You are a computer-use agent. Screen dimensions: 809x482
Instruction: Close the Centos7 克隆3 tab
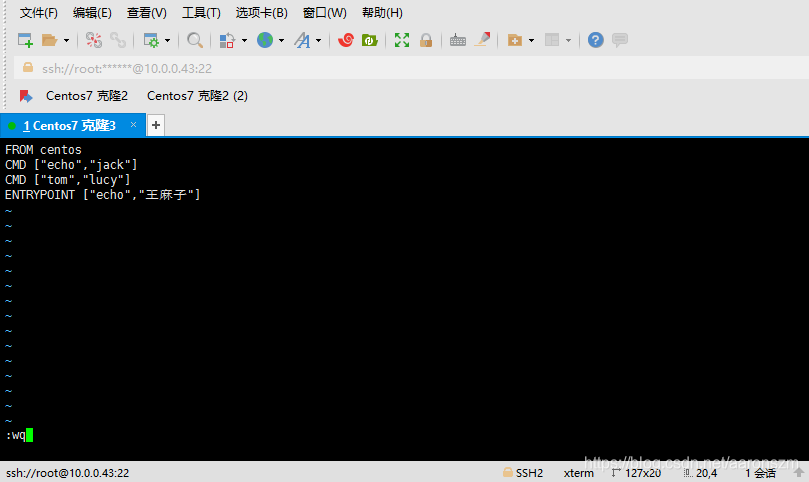(133, 125)
